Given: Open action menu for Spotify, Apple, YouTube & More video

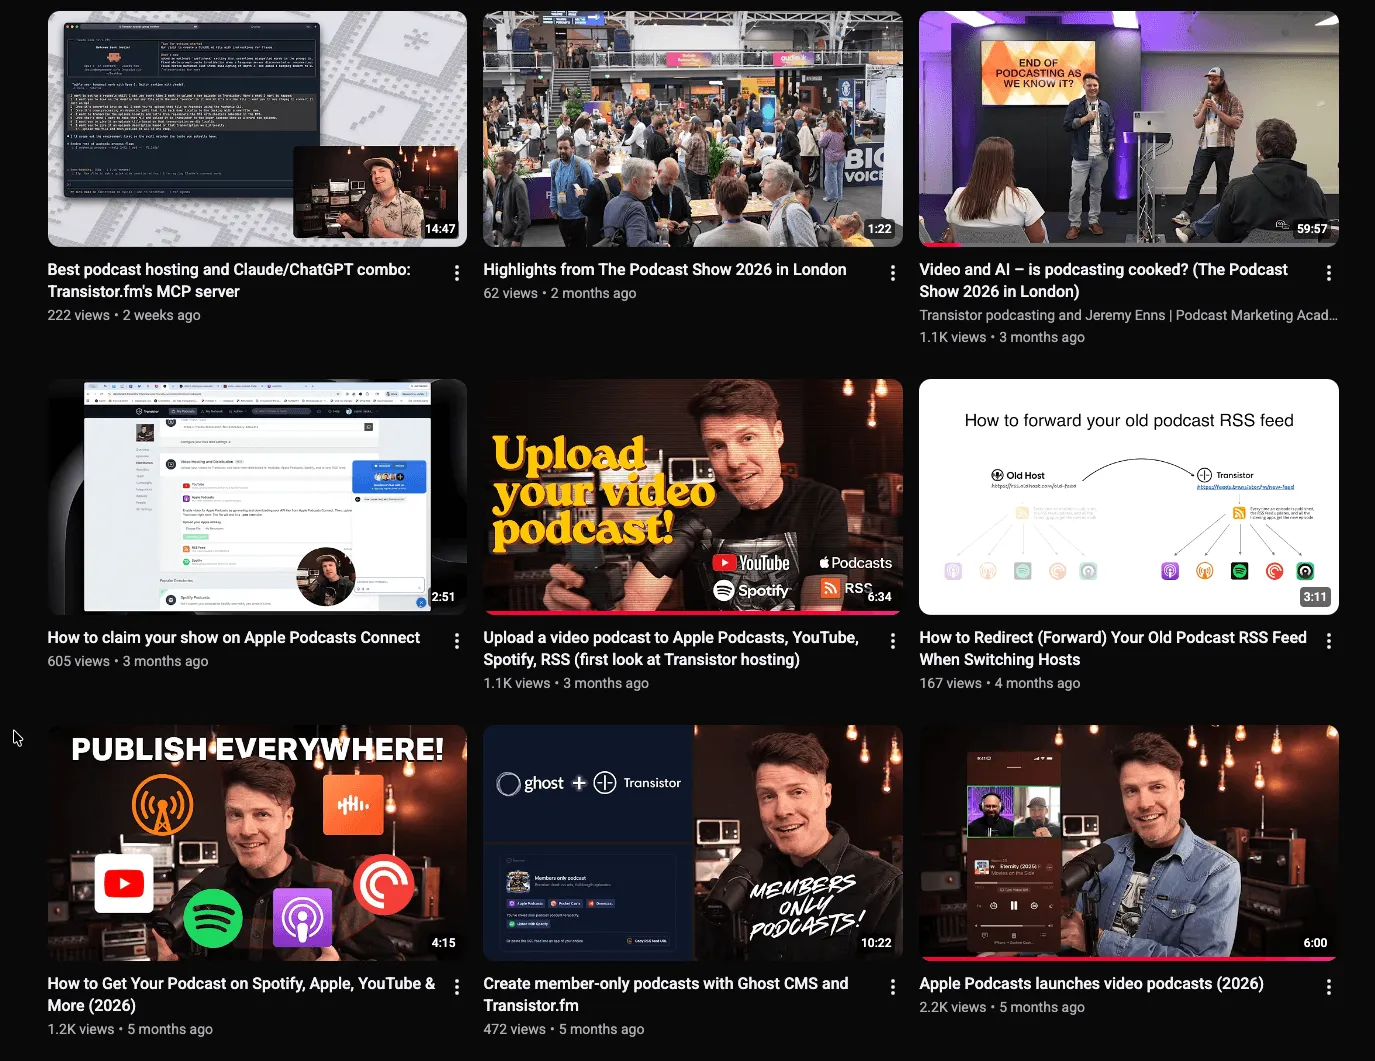Looking at the screenshot, I should 457,987.
